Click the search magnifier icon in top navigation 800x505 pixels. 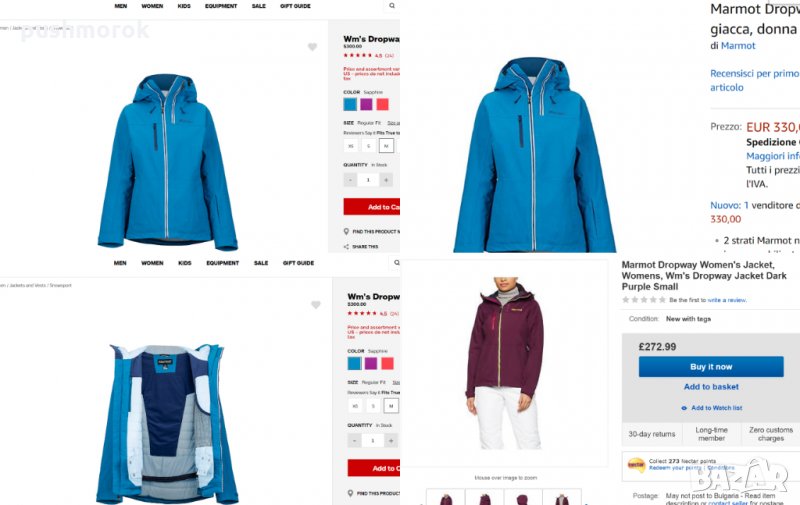(392, 6)
